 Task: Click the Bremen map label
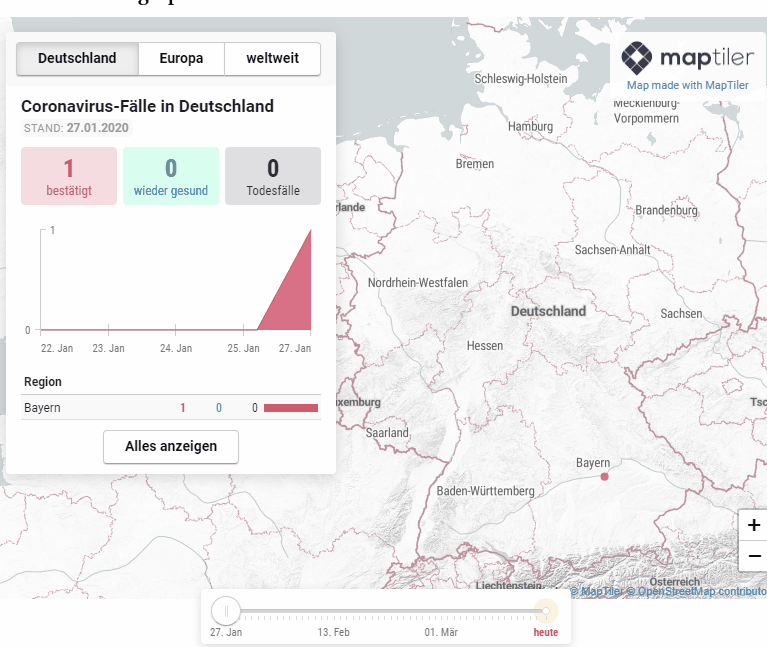tap(475, 164)
